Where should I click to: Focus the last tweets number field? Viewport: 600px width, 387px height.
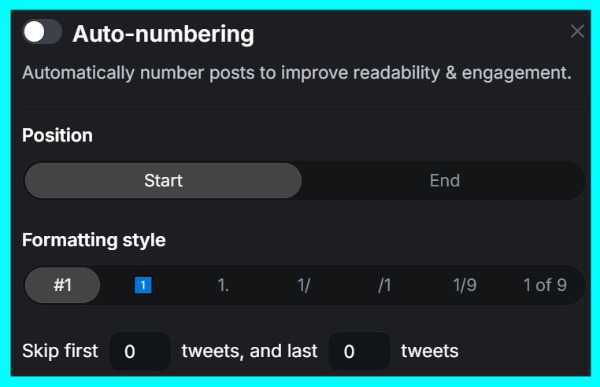pyautogui.click(x=359, y=351)
